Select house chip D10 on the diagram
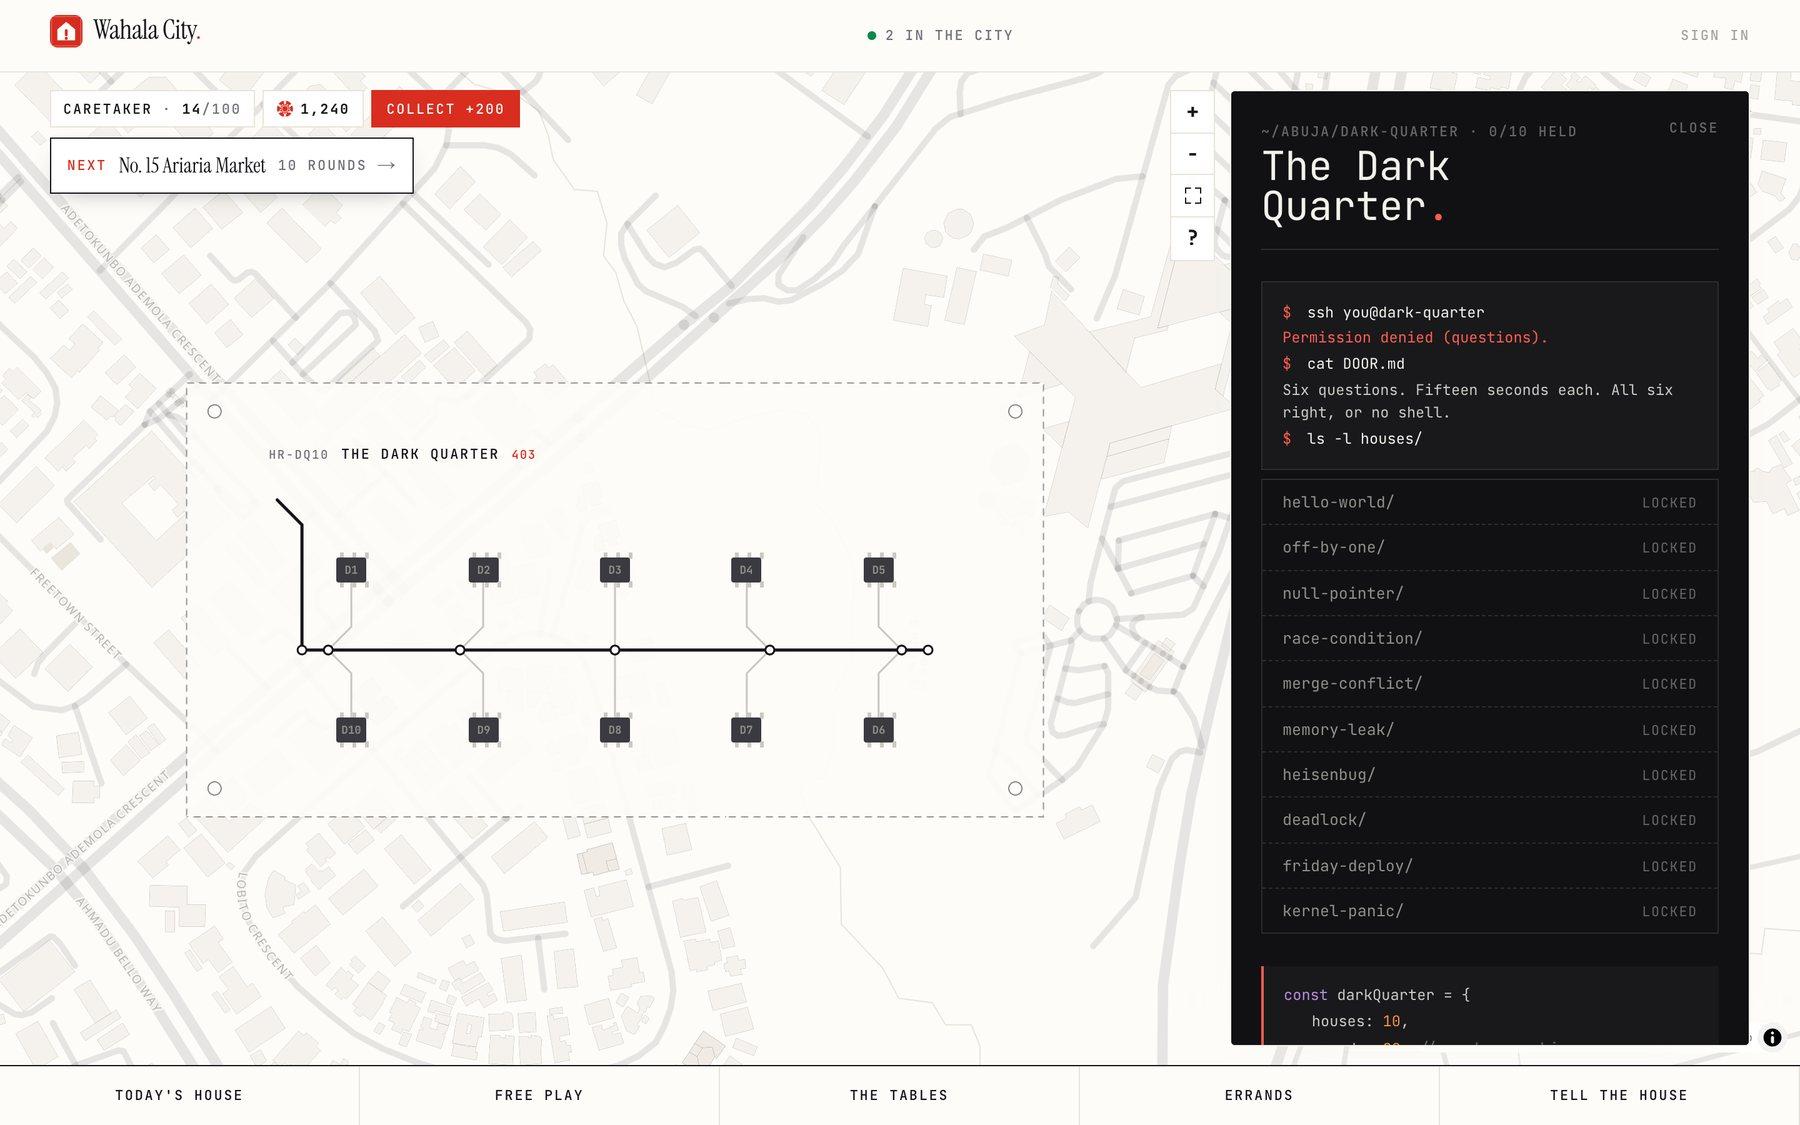 click(351, 730)
